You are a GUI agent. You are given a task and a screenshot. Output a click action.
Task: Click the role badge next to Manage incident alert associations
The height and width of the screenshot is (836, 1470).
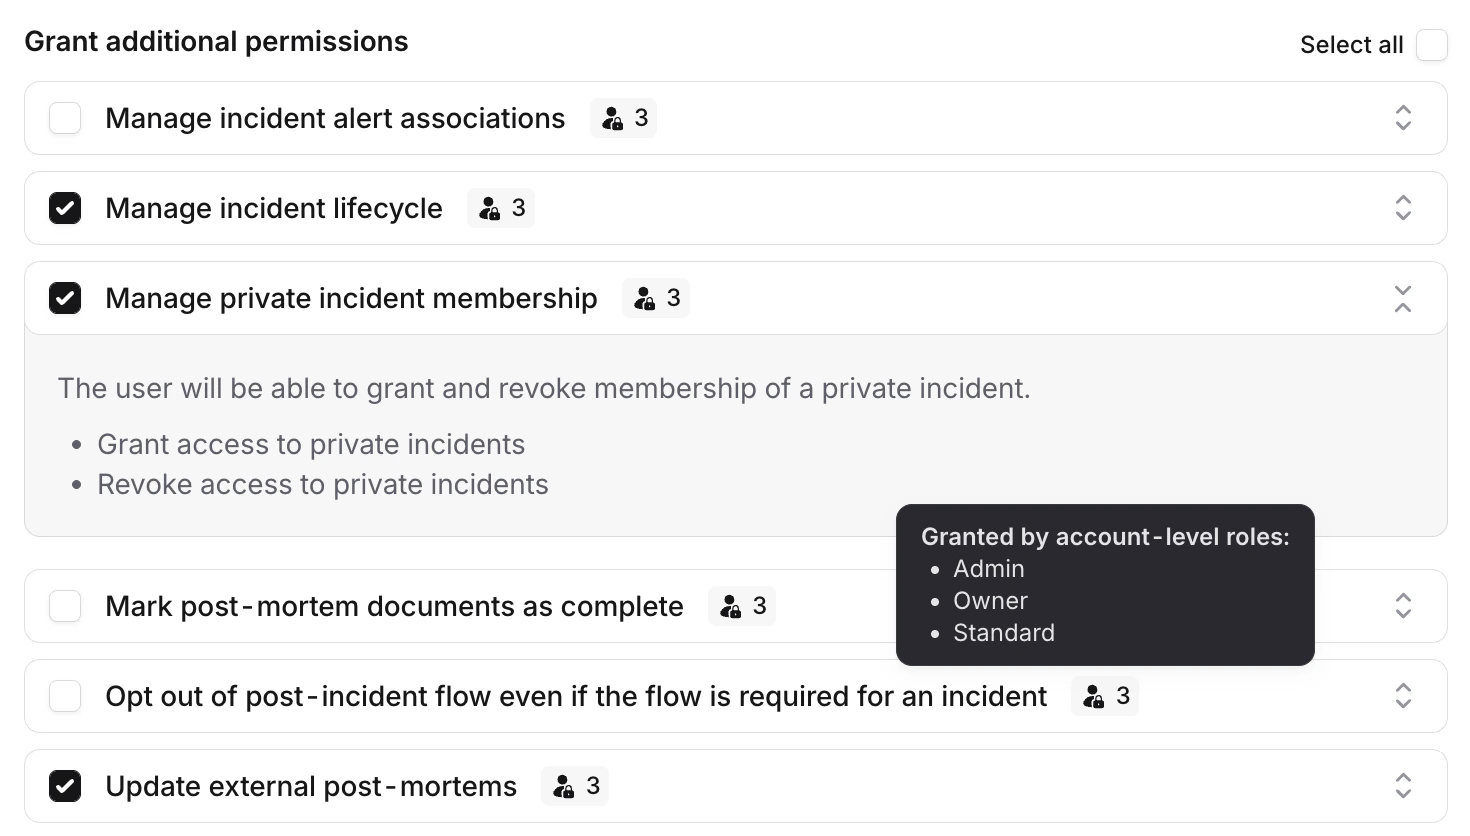(x=623, y=118)
